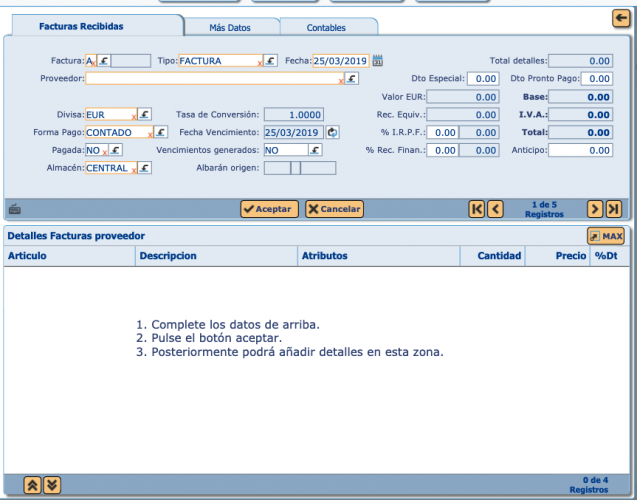Click the refresh icon beside Fecha Vencimiento

pos(332,132)
